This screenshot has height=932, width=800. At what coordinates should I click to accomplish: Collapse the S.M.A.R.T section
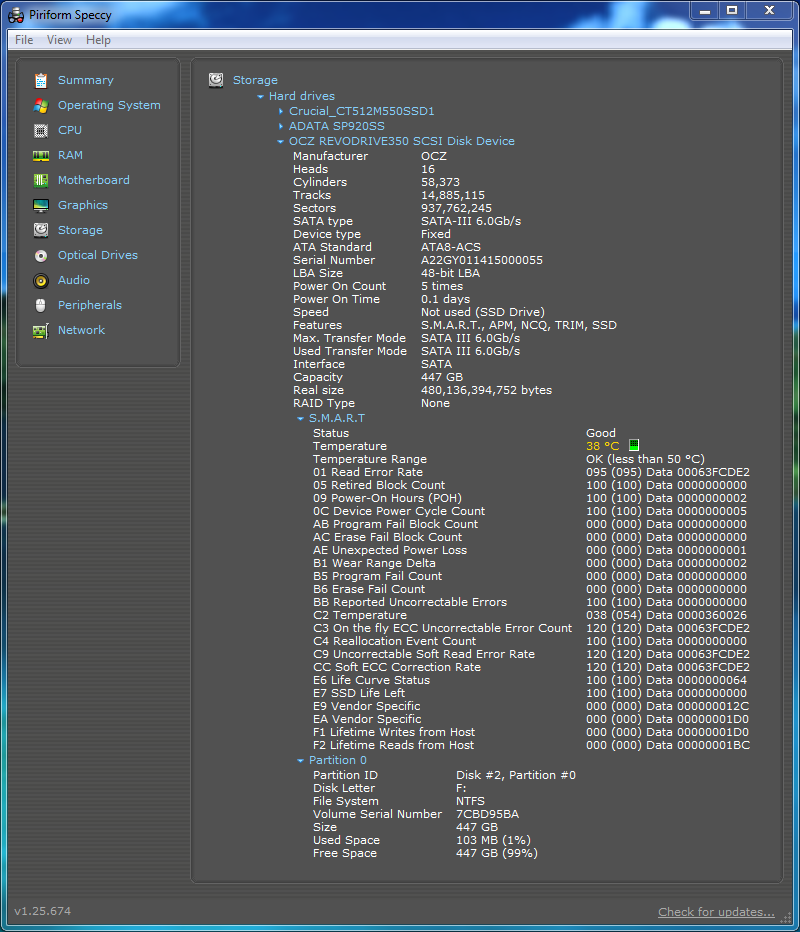coord(301,419)
